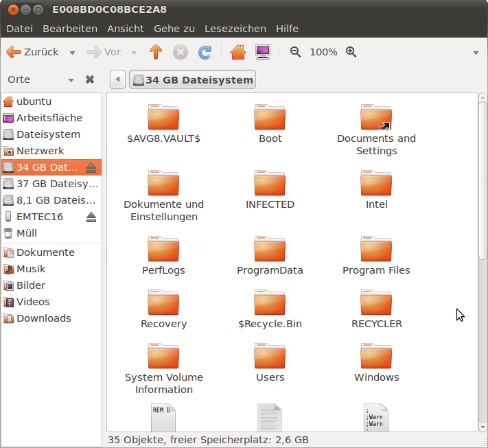Screen dimensions: 488x448
Task: Select the System Volume Information folder
Action: click(x=163, y=369)
